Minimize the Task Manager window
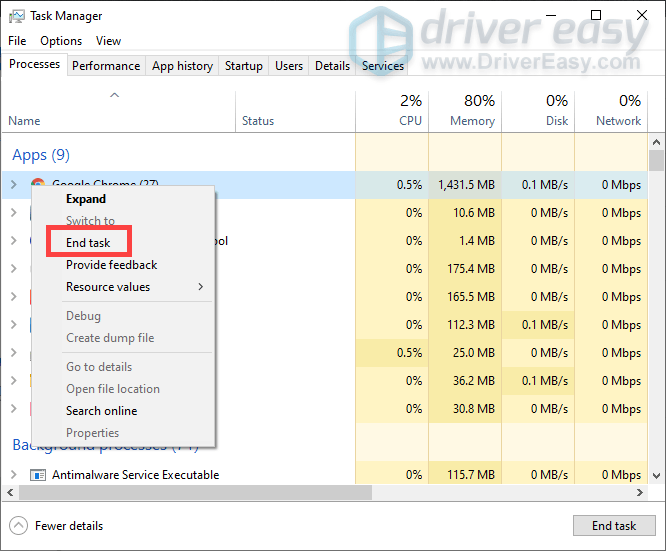Screen dimensions: 666x551 tap(551, 15)
